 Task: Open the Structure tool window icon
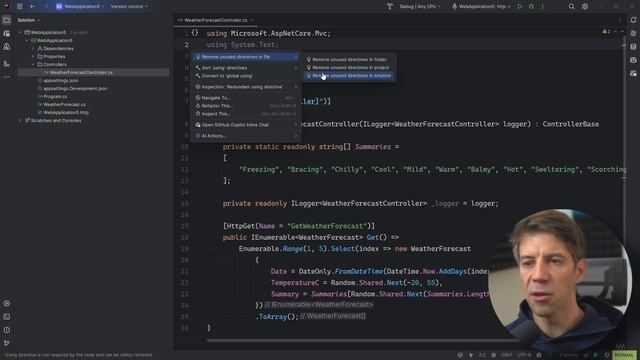click(7, 63)
